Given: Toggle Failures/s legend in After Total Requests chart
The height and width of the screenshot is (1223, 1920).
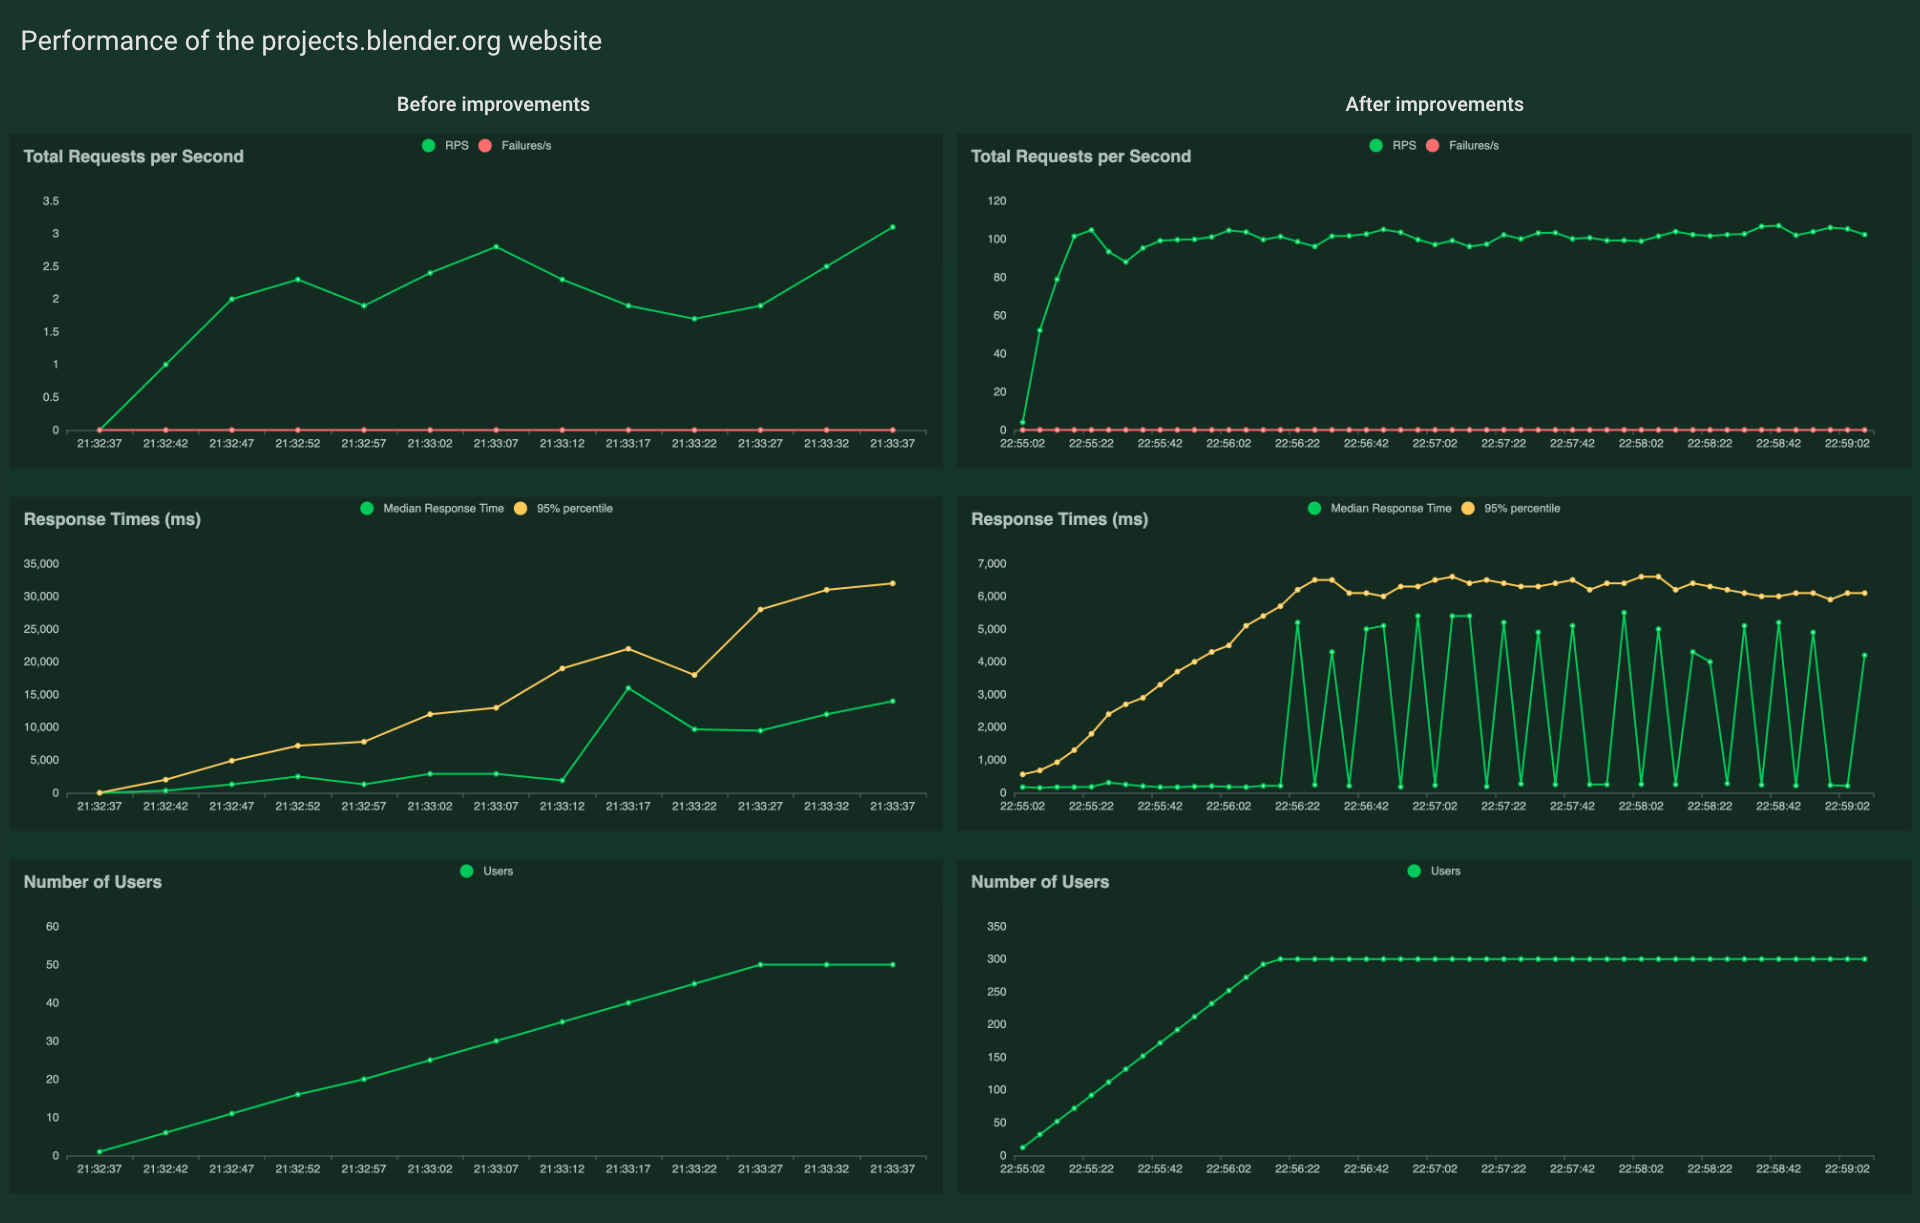Looking at the screenshot, I should coord(1462,146).
